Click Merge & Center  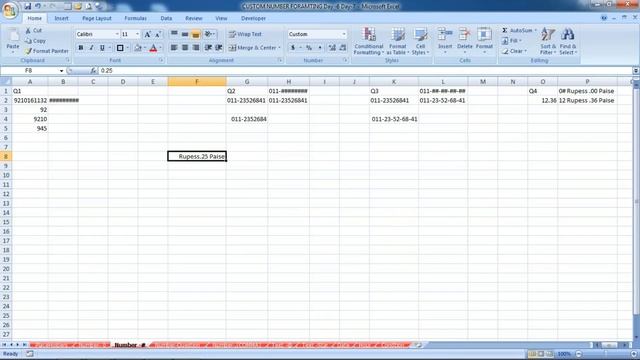click(x=252, y=48)
